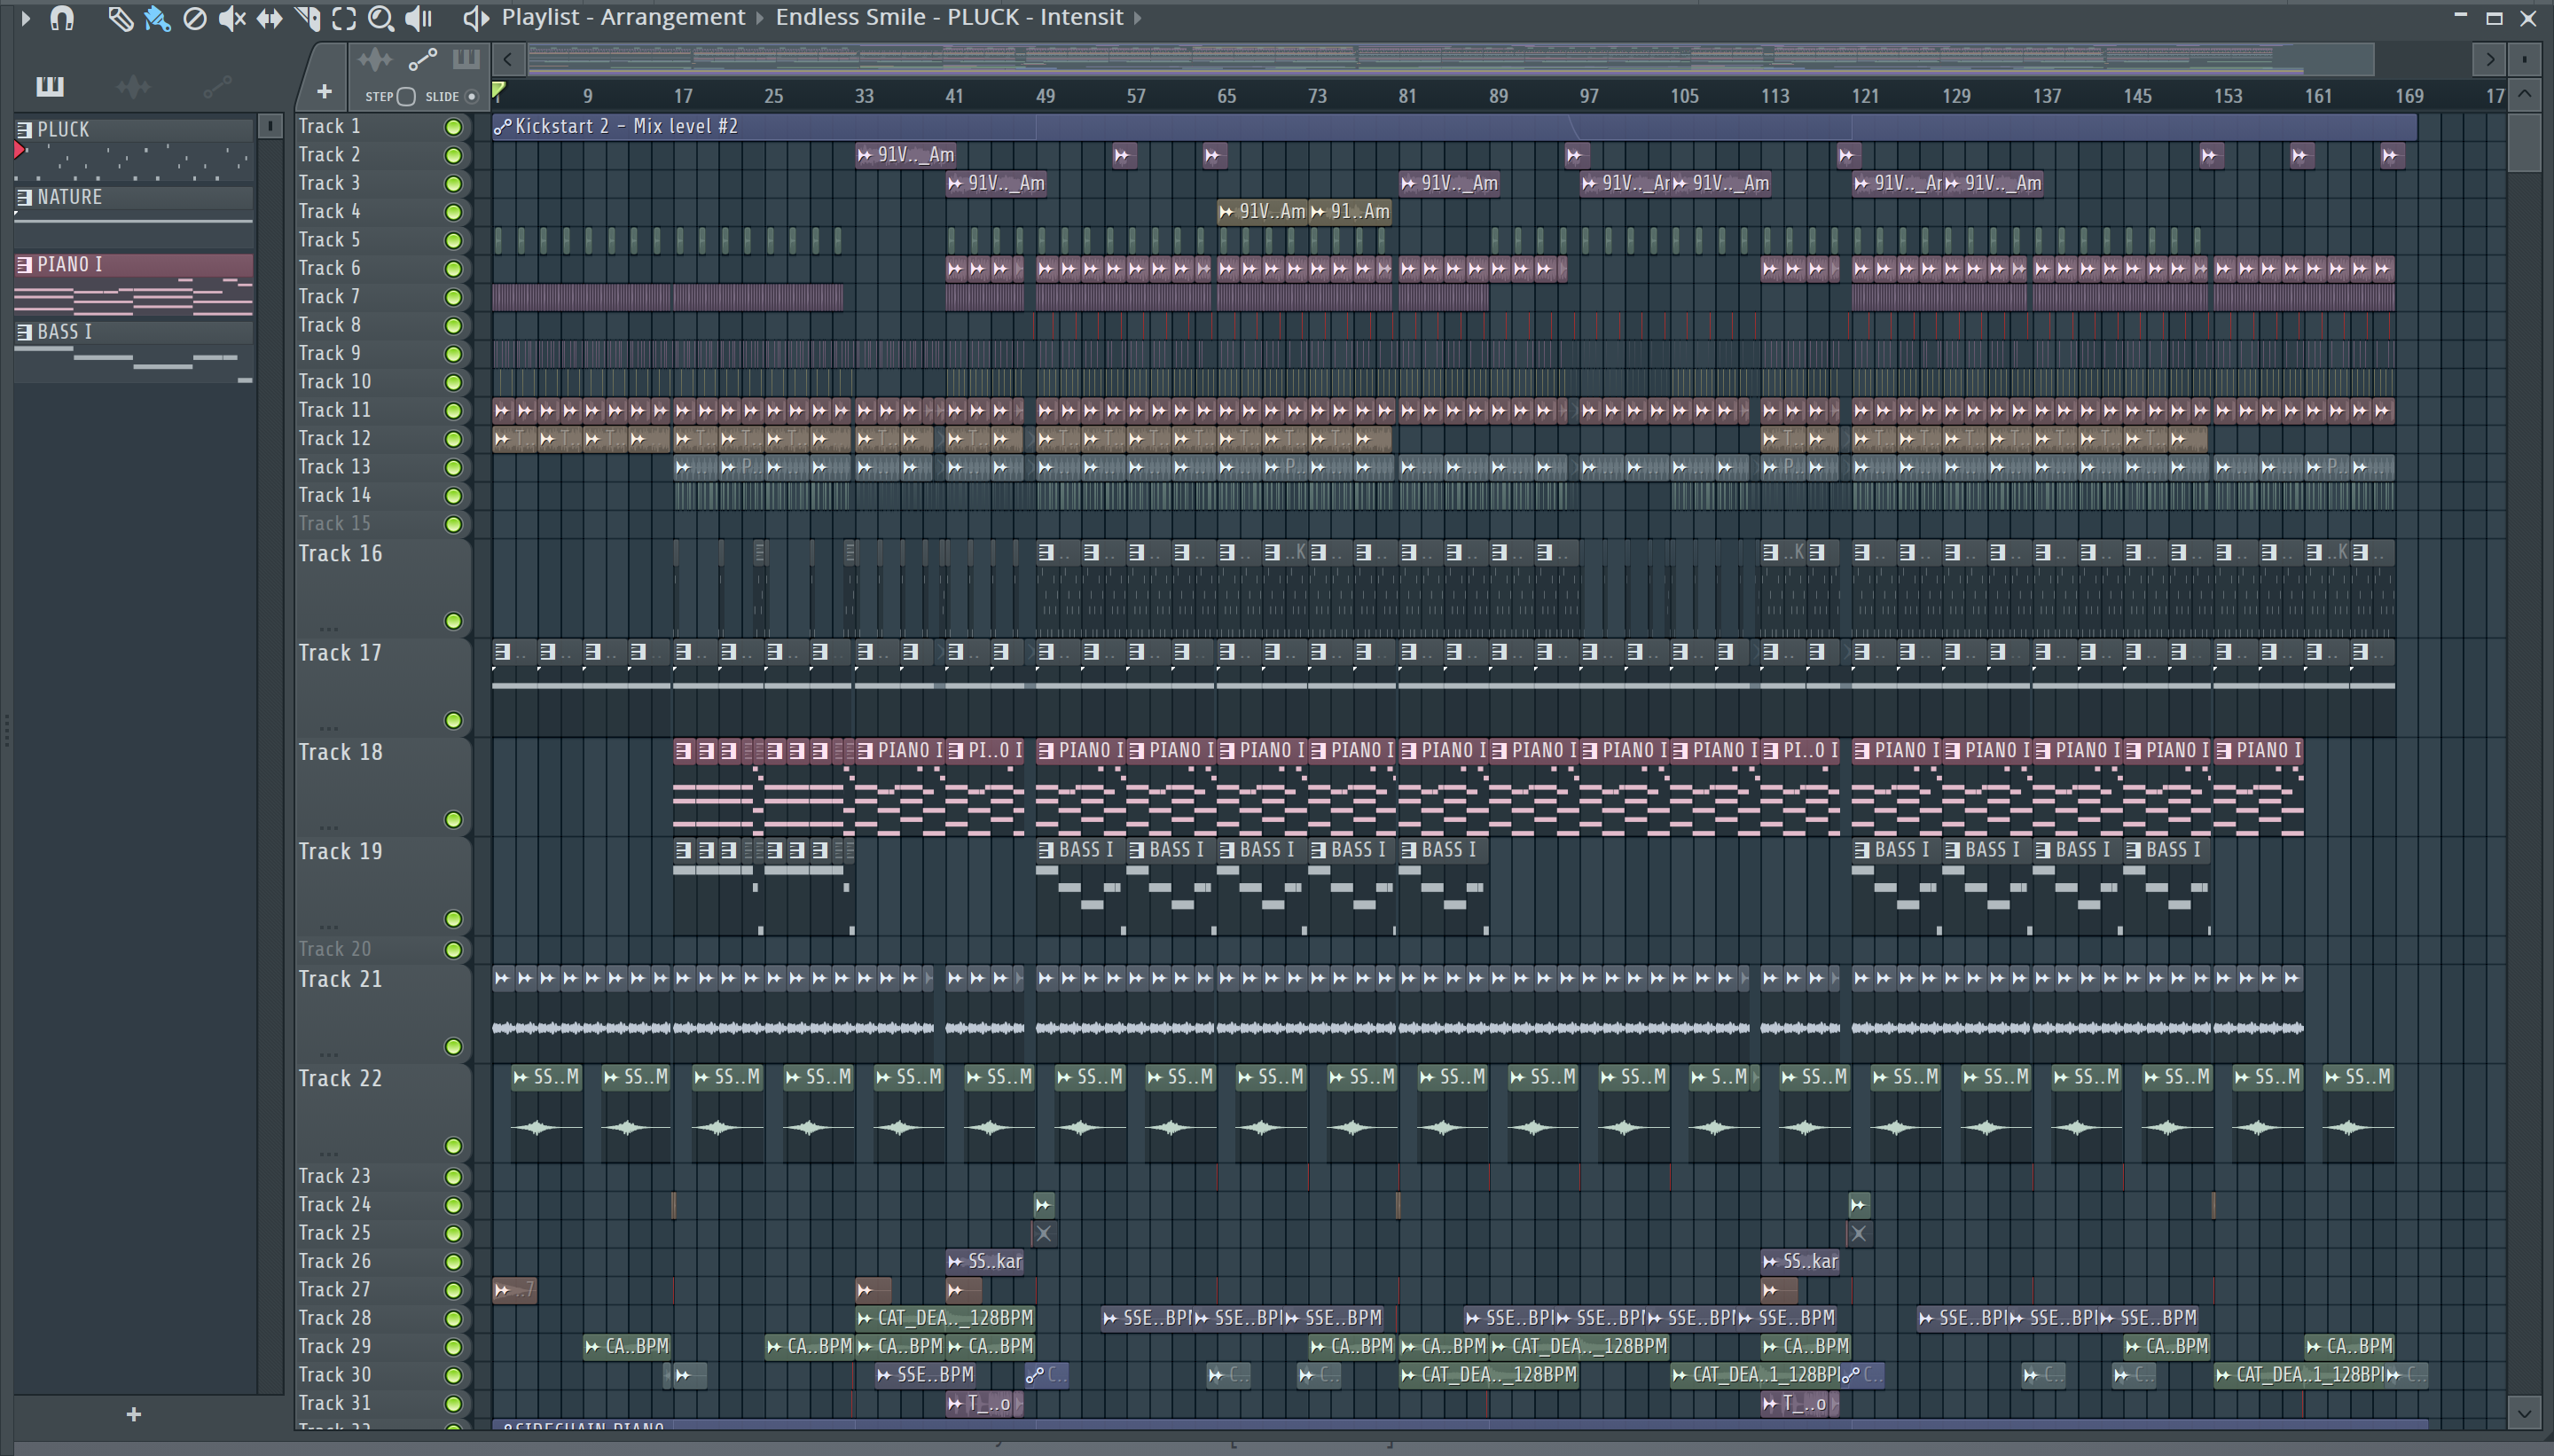Mute Track 22 with its green LED
The width and height of the screenshot is (2554, 1456).
(x=453, y=1146)
